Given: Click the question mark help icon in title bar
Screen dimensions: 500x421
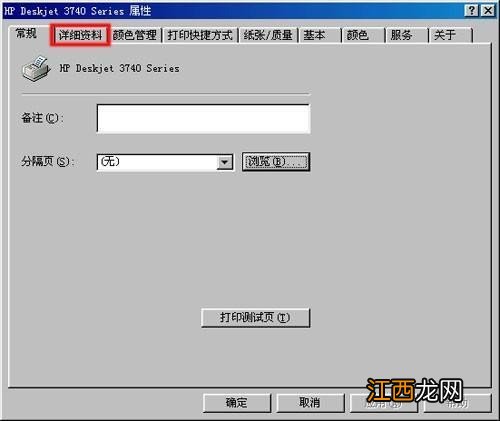Looking at the screenshot, I should point(472,11).
